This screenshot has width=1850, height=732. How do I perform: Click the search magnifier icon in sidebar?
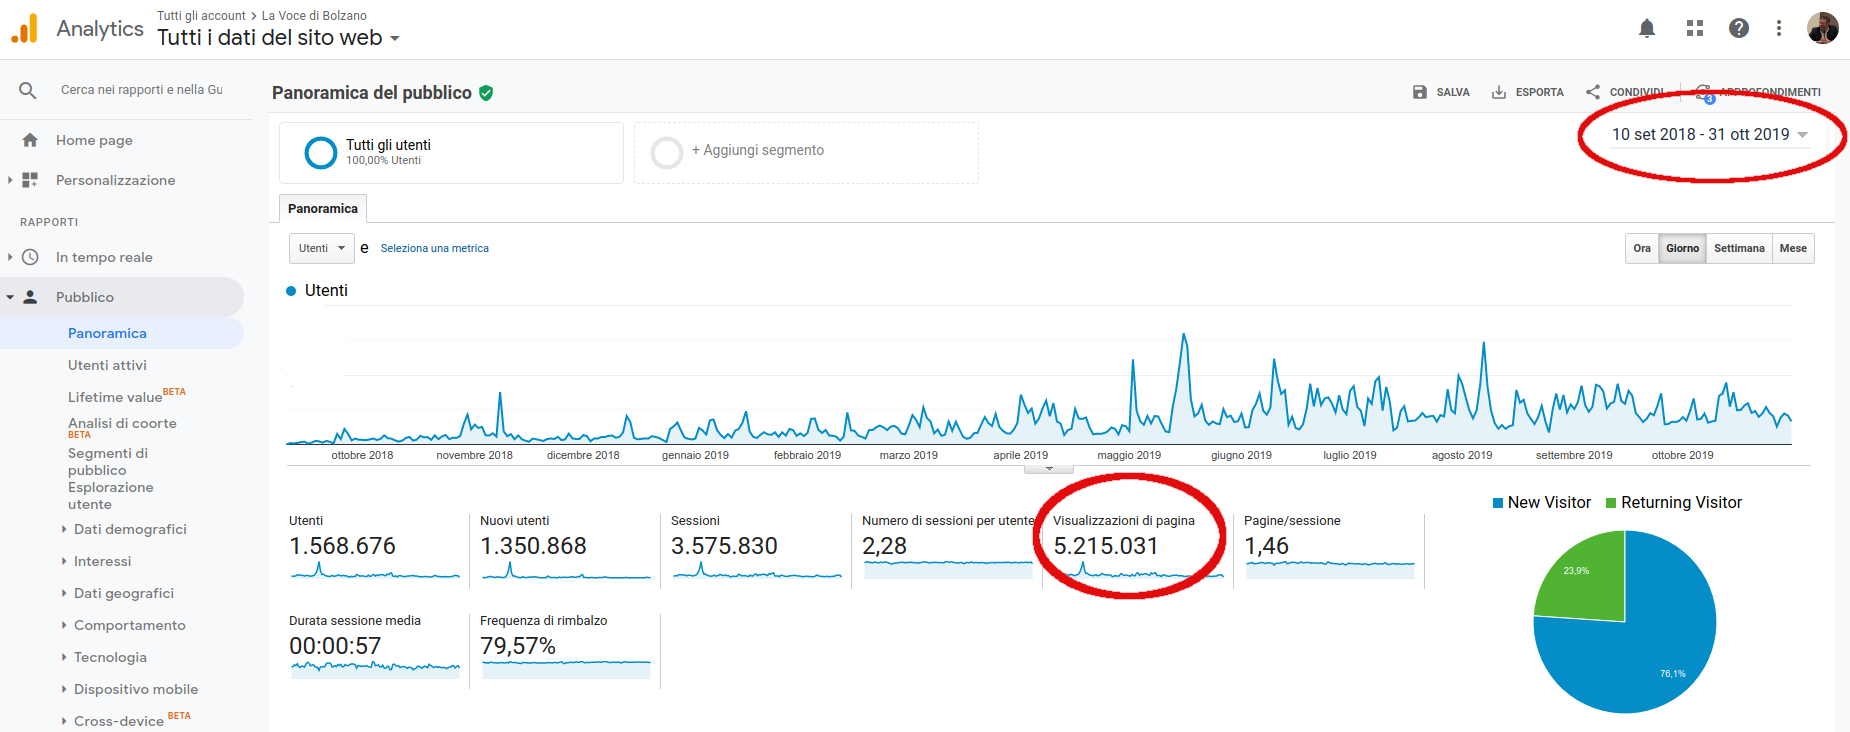[28, 90]
